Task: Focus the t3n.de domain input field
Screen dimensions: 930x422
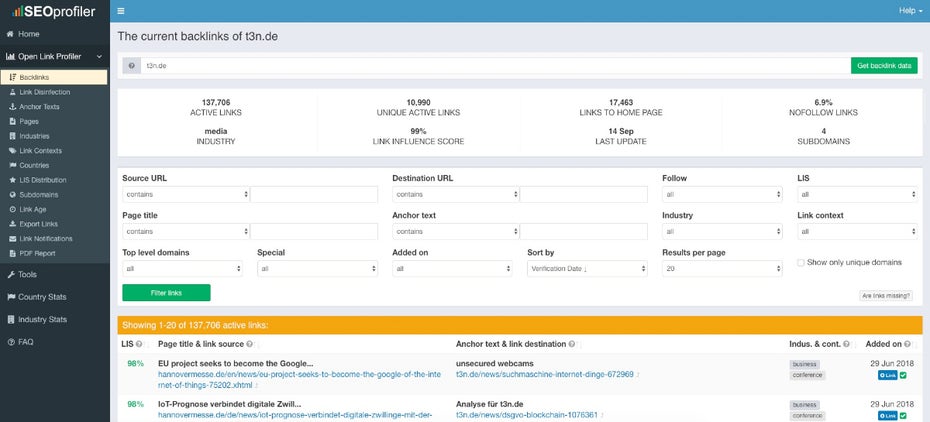Action: (495, 66)
